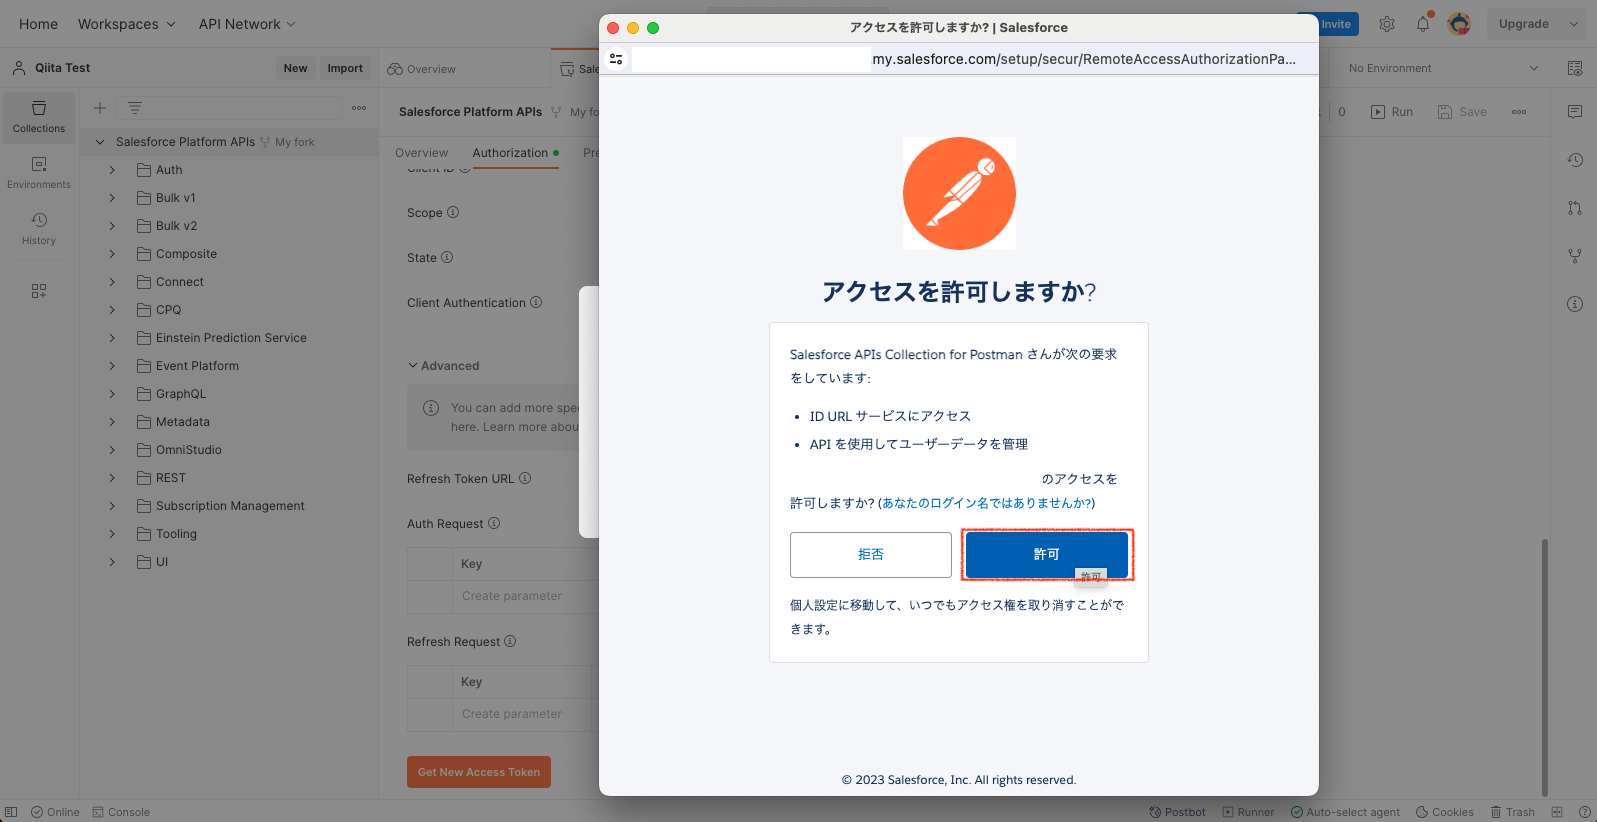
Task: Open the Console in status bar
Action: (121, 812)
